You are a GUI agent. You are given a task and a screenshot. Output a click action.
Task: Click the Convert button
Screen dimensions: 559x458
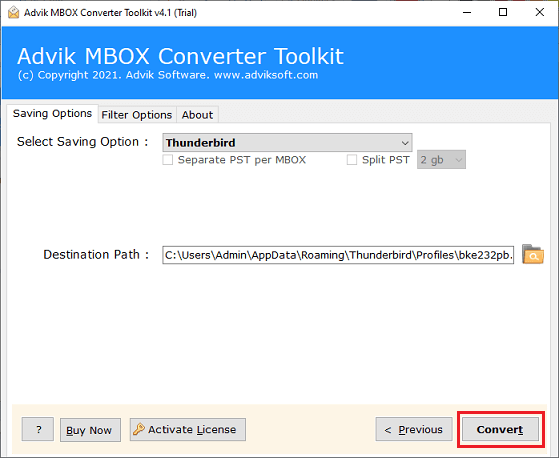click(500, 429)
